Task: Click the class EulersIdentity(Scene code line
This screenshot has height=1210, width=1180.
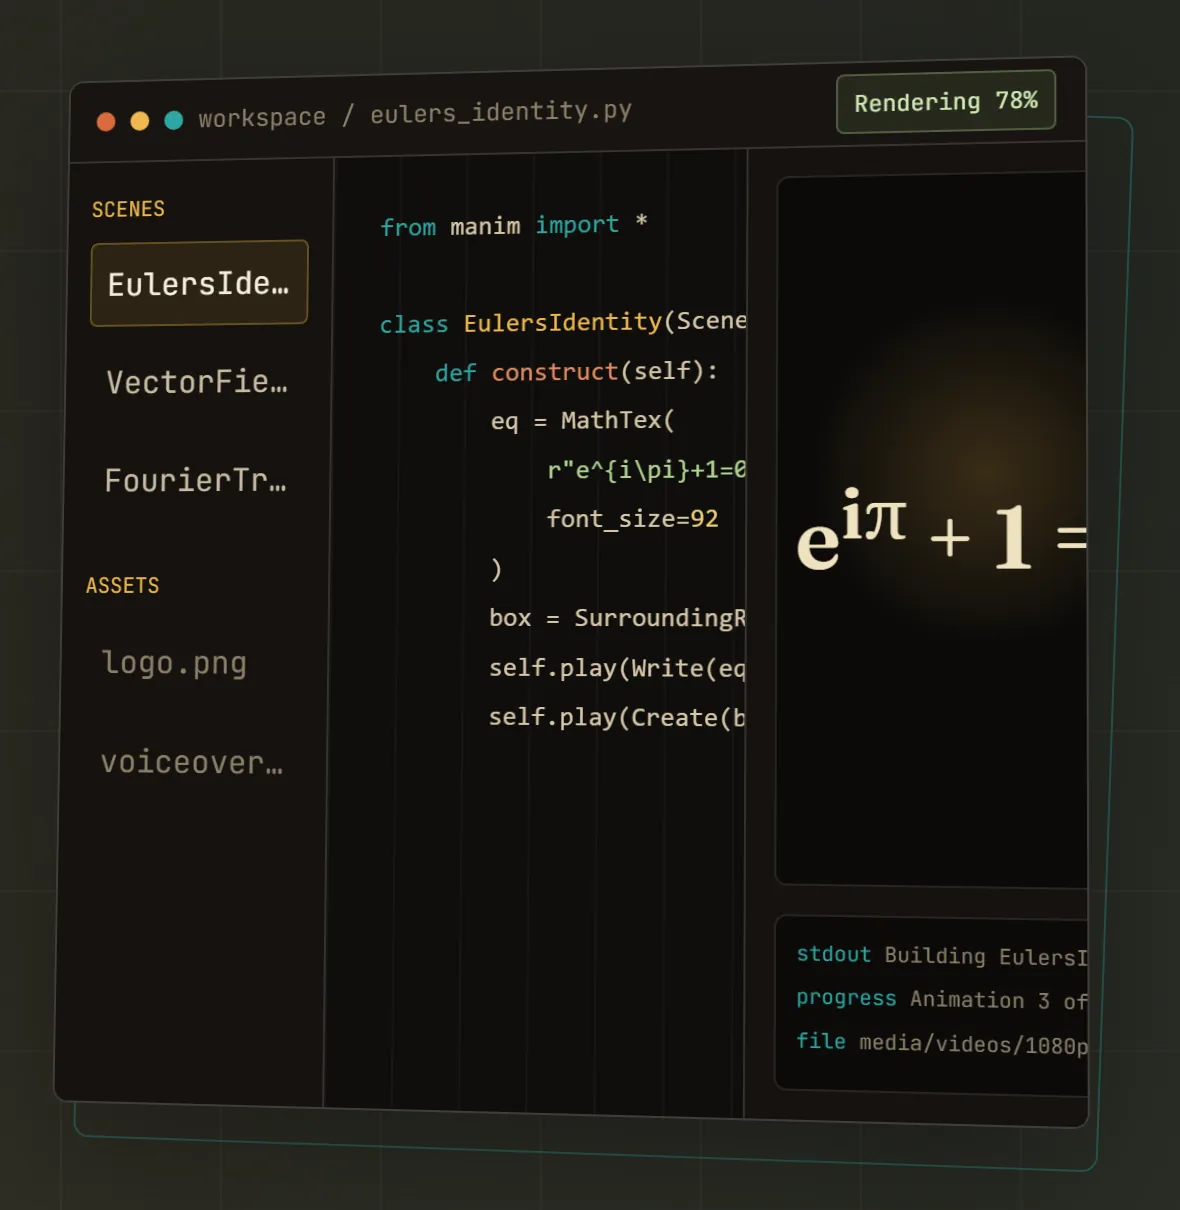Action: (x=563, y=323)
